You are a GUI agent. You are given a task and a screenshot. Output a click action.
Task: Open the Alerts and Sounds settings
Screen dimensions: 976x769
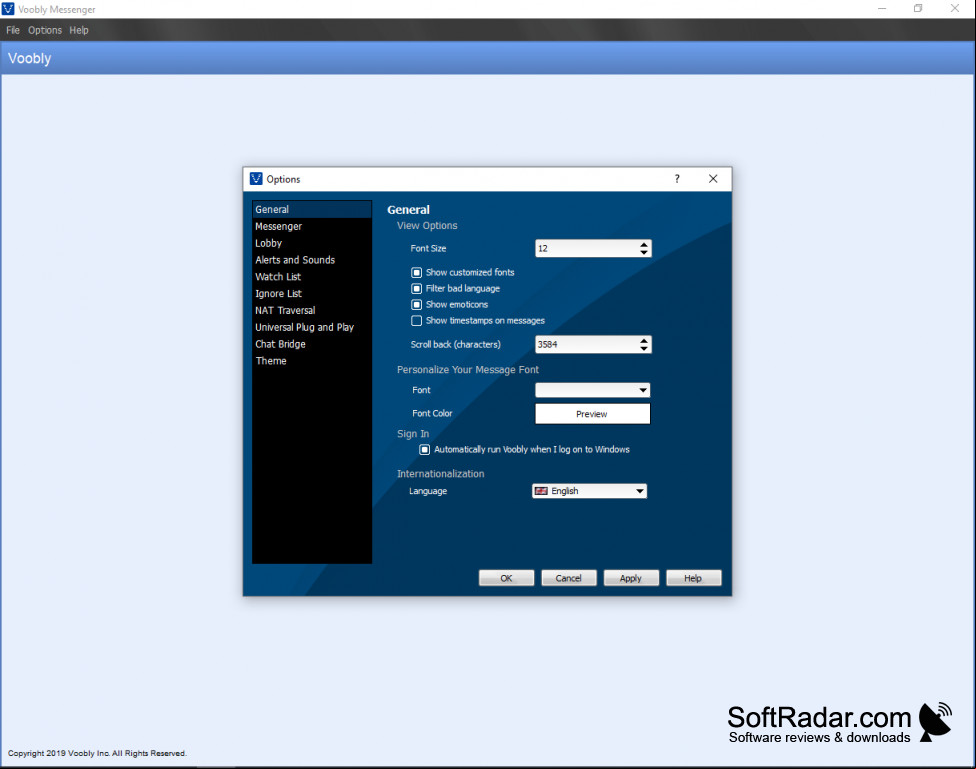click(312, 260)
